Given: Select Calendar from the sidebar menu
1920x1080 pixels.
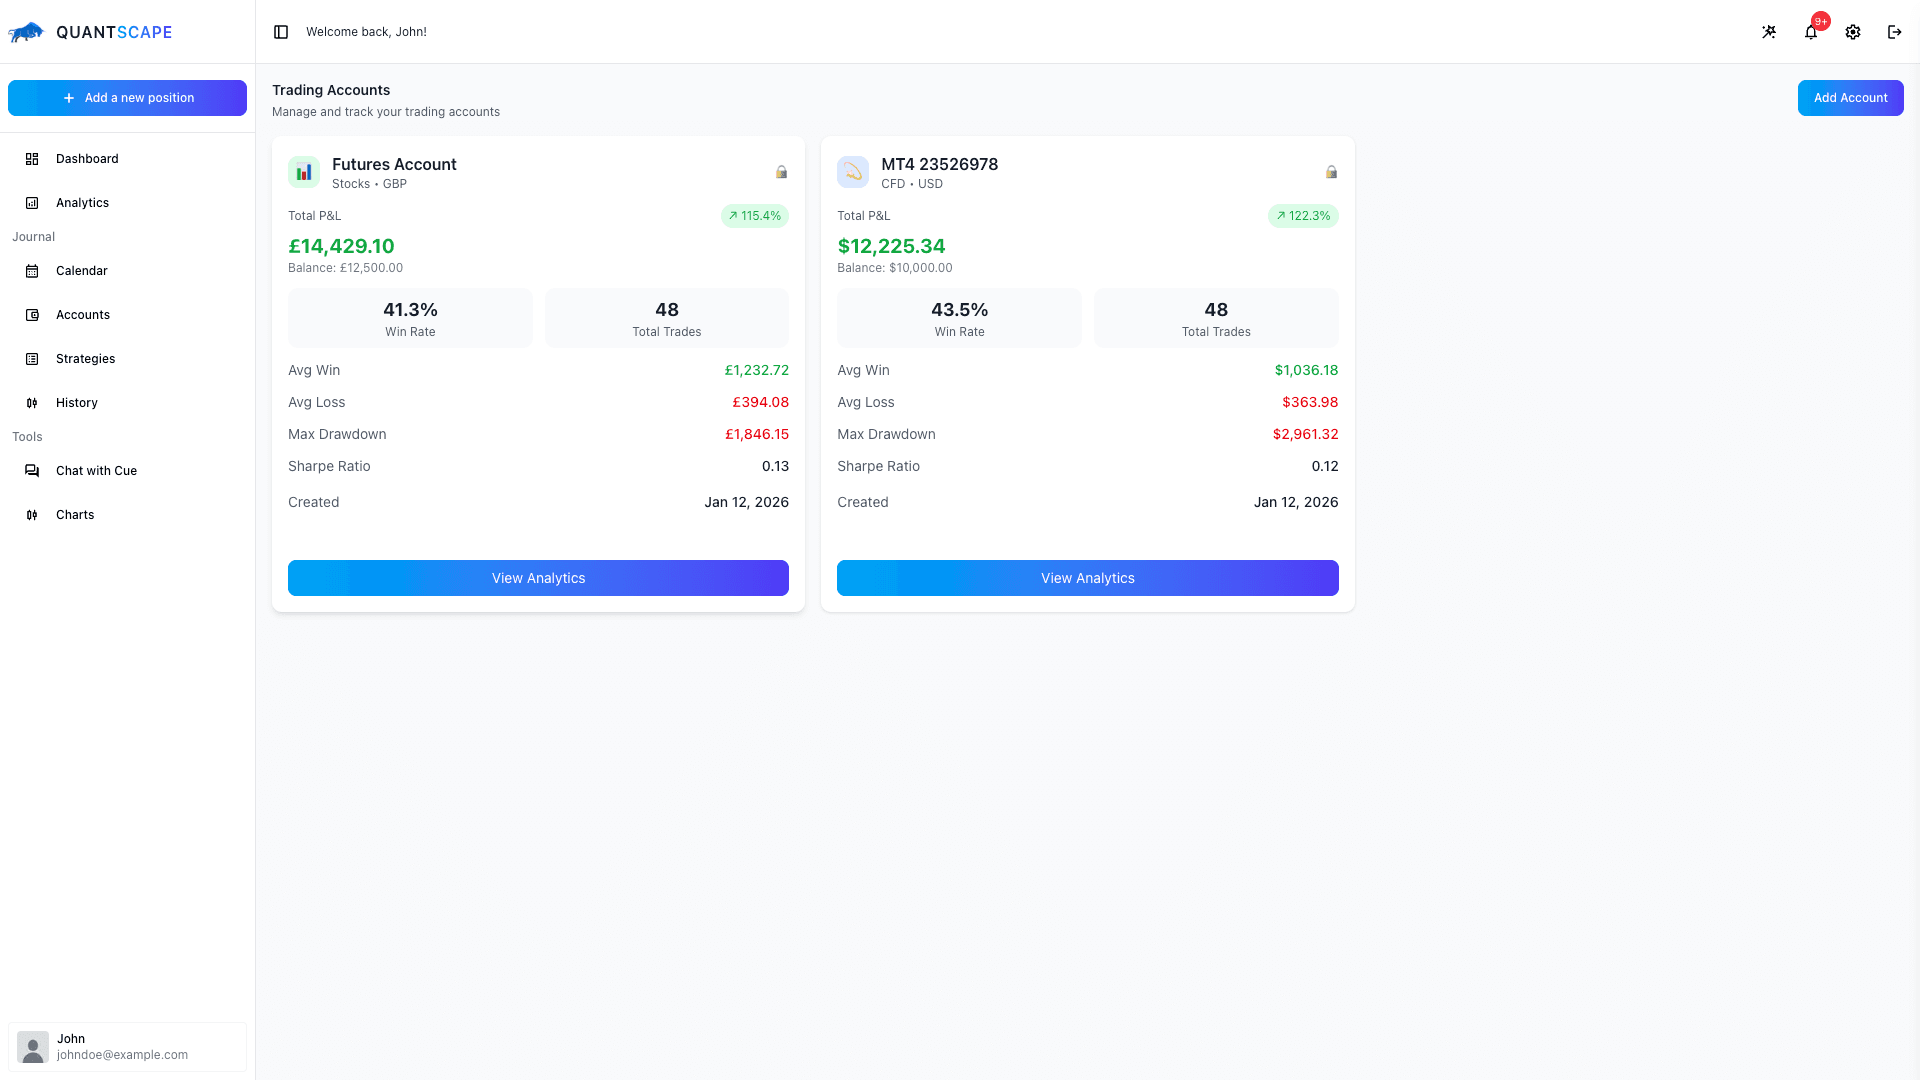Looking at the screenshot, I should [x=81, y=271].
